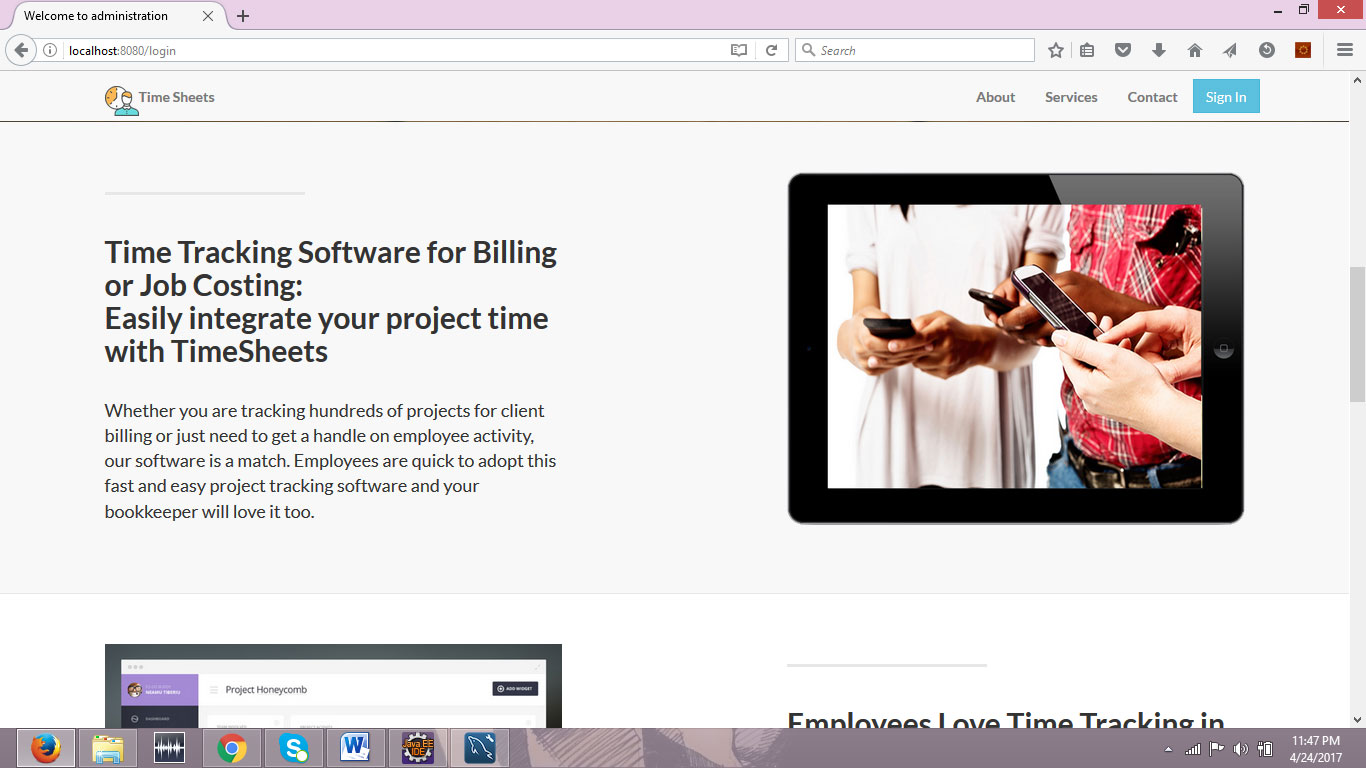Screen dimensions: 1366x768
Task: Reload the current page
Action: (771, 50)
